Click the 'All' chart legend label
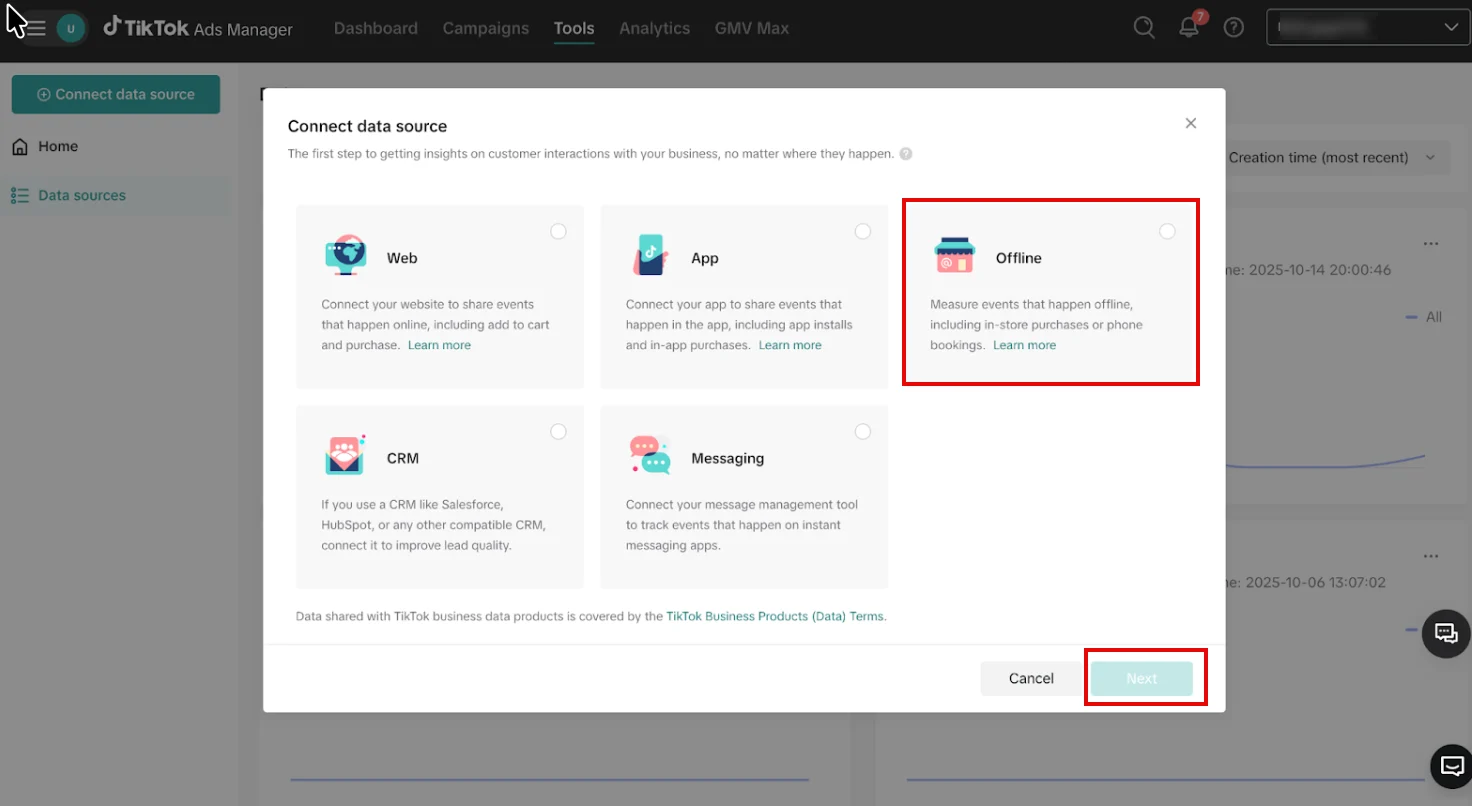1472x806 pixels. click(1434, 317)
